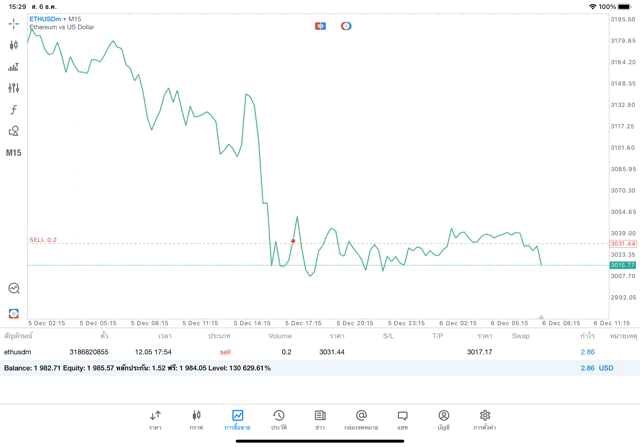Open the function objects icon

pos(13,110)
